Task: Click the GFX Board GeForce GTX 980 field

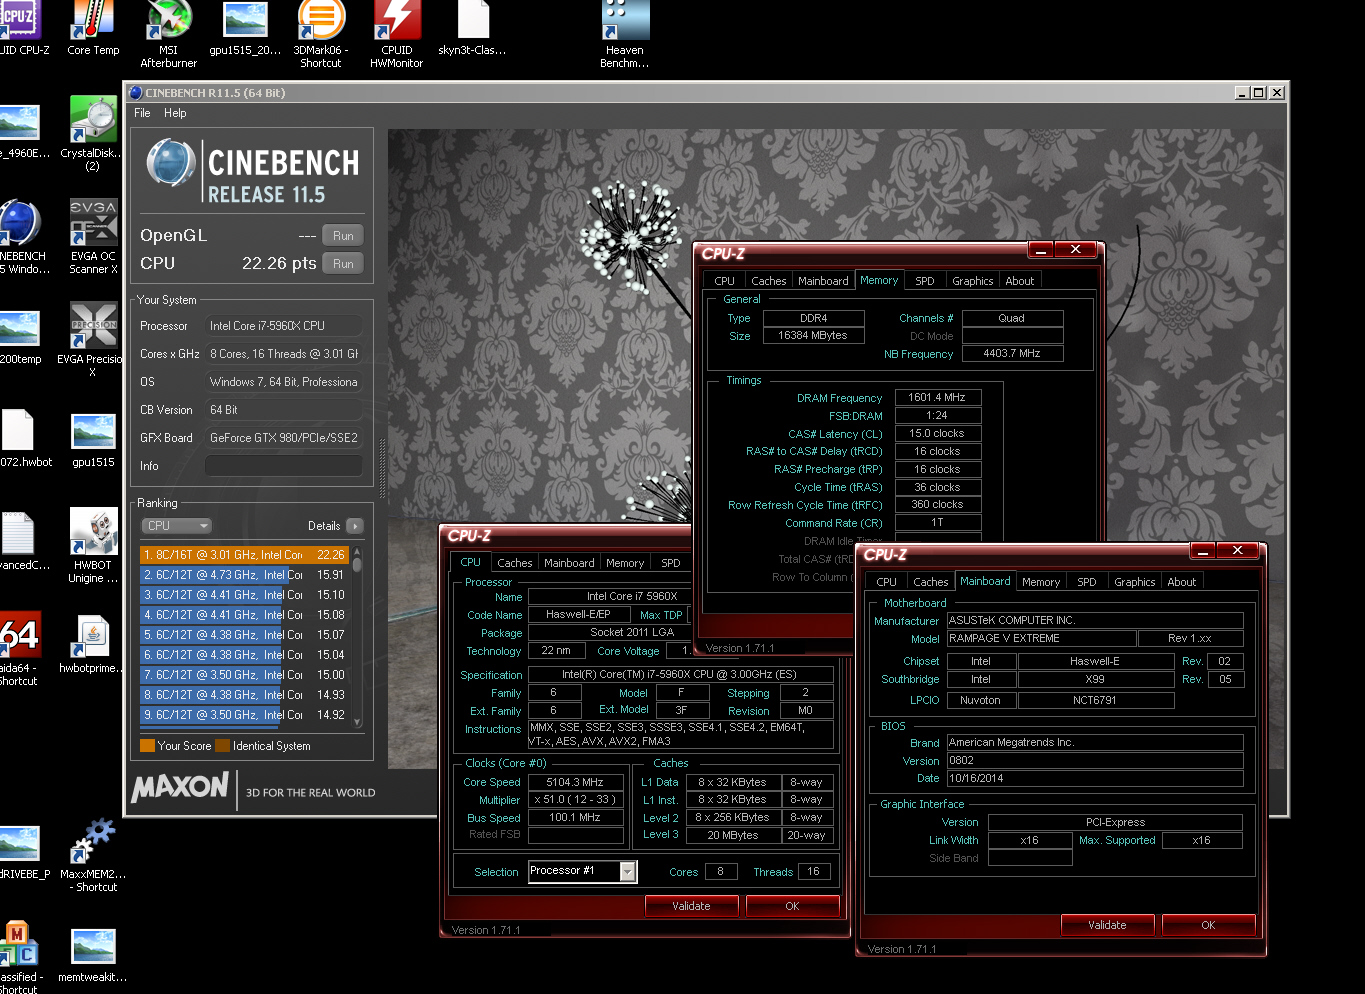Action: [283, 438]
